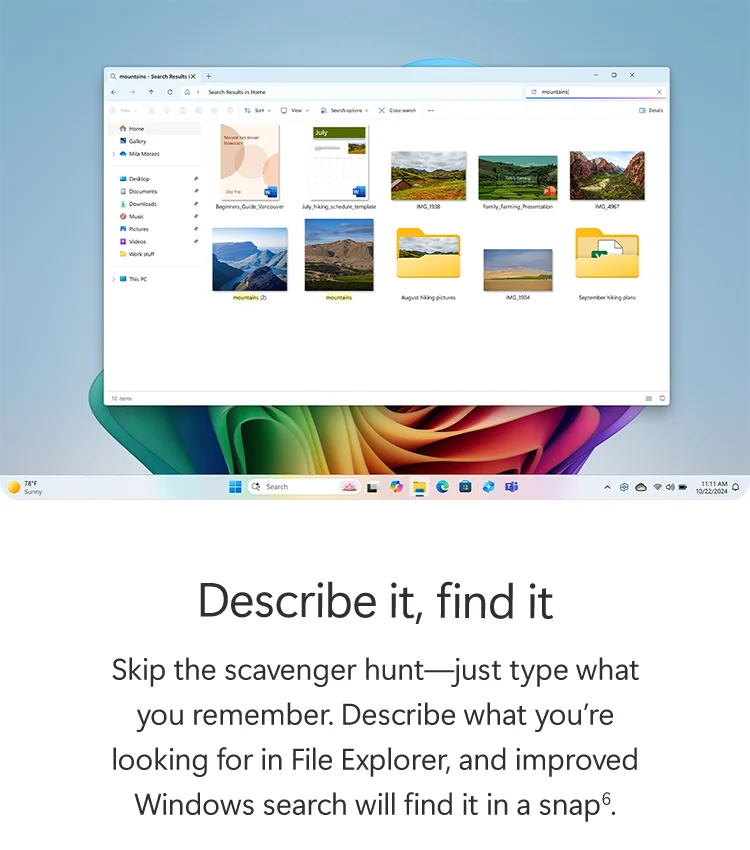Select This PC in the sidebar
750x850 pixels.
[x=138, y=279]
